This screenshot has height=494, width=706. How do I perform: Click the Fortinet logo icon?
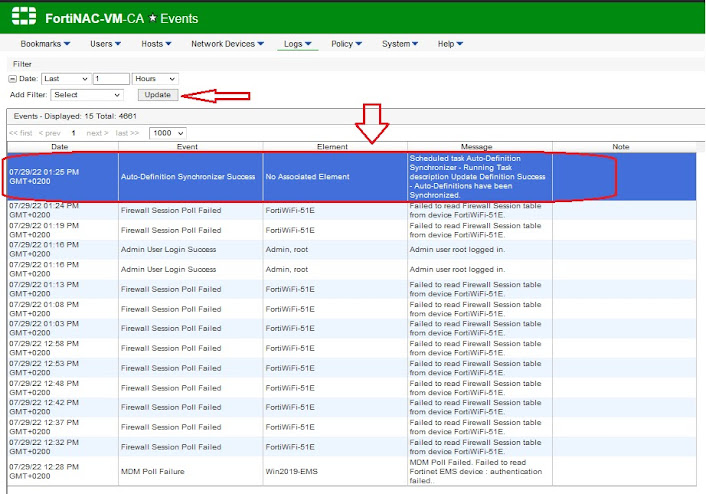pos(24,16)
